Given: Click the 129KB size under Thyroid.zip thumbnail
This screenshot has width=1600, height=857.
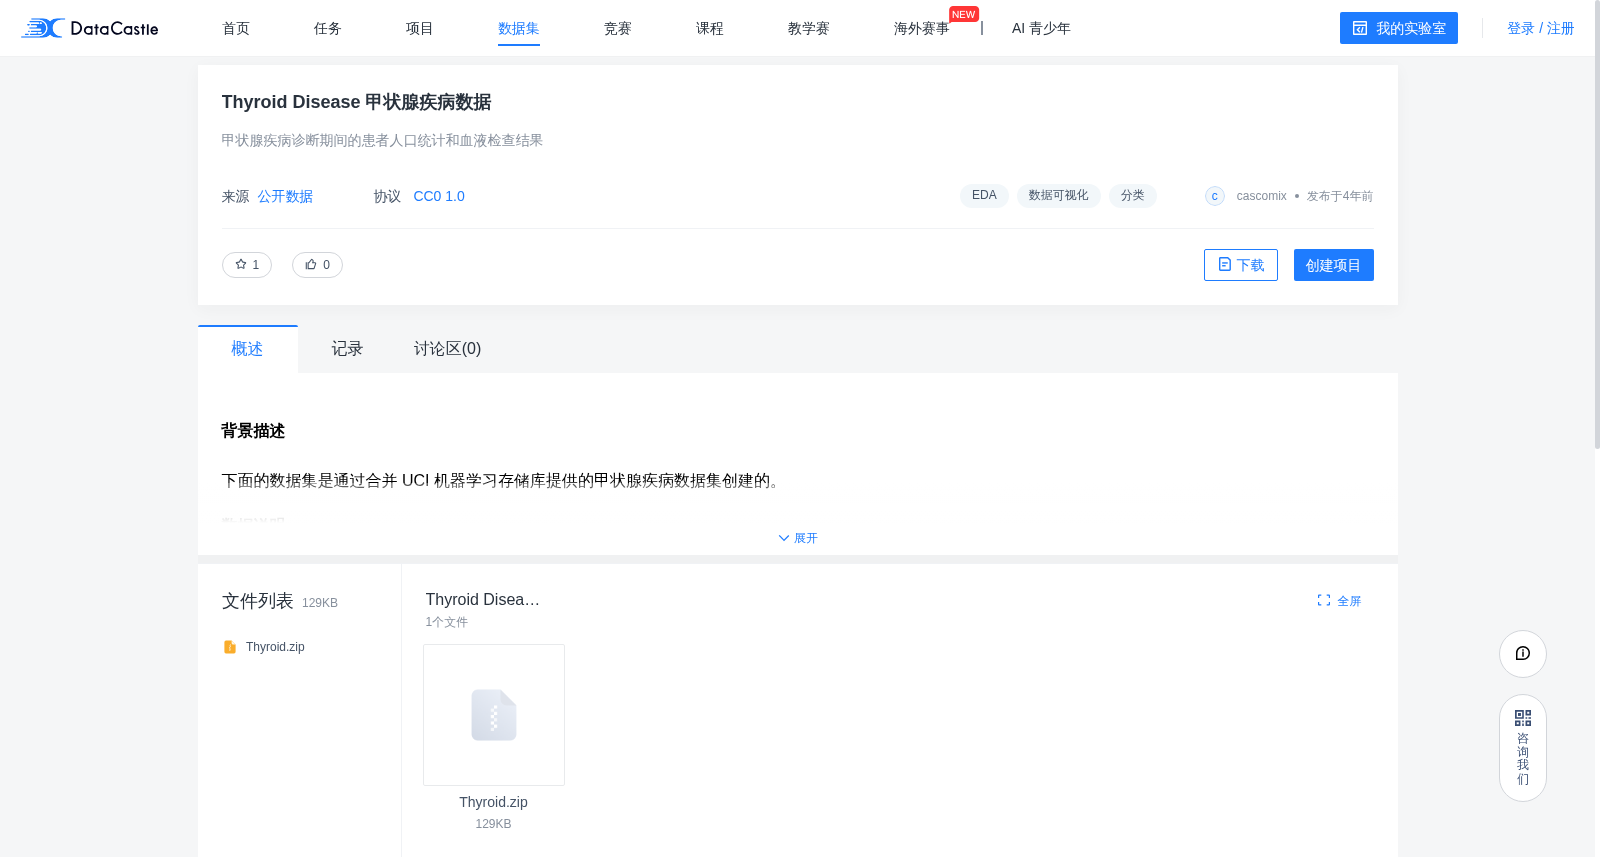Looking at the screenshot, I should coord(494,824).
